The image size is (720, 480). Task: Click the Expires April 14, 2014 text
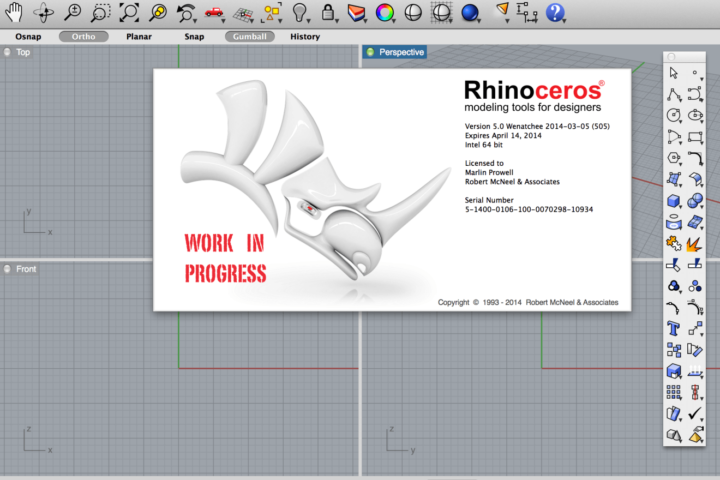(503, 136)
